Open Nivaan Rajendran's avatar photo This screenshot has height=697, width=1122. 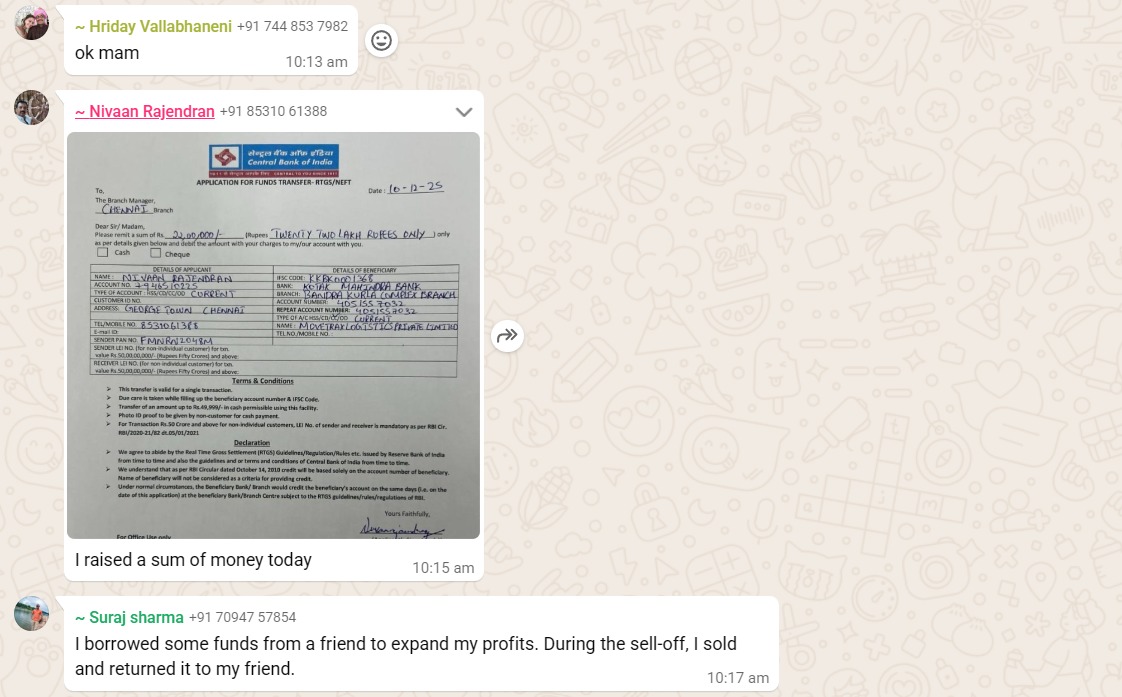pos(31,107)
